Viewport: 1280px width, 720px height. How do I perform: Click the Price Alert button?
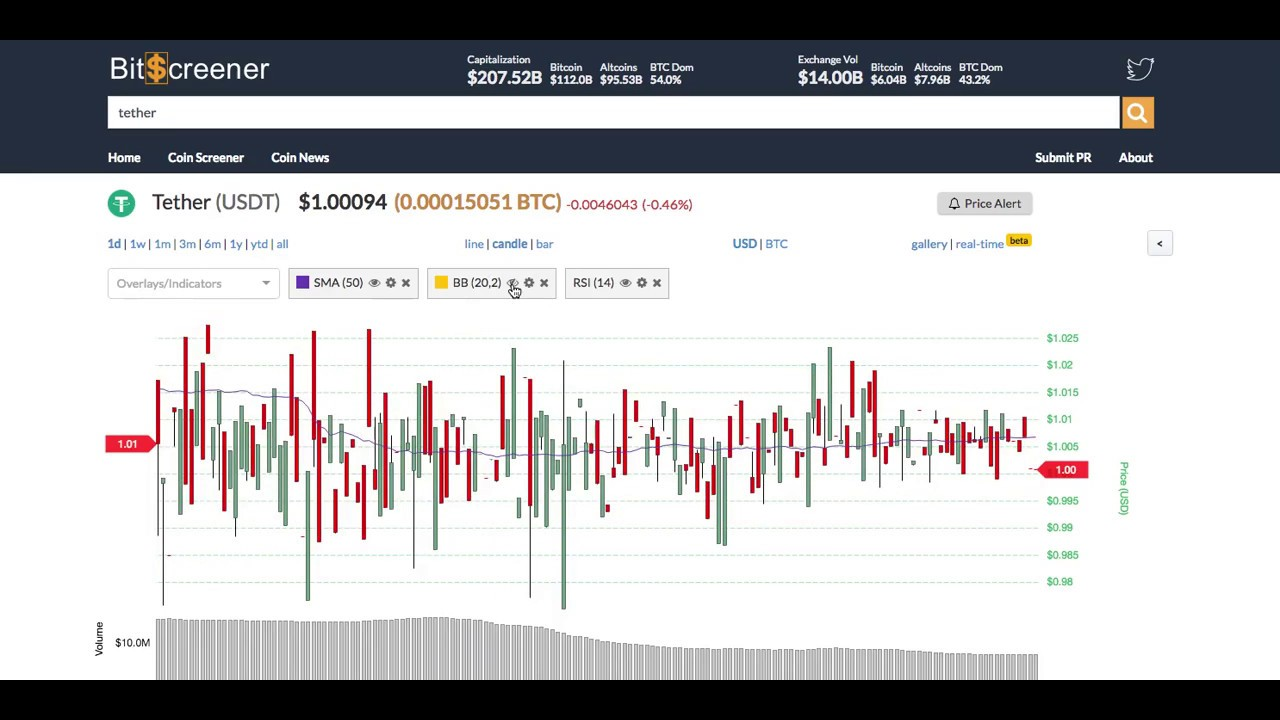click(x=985, y=204)
